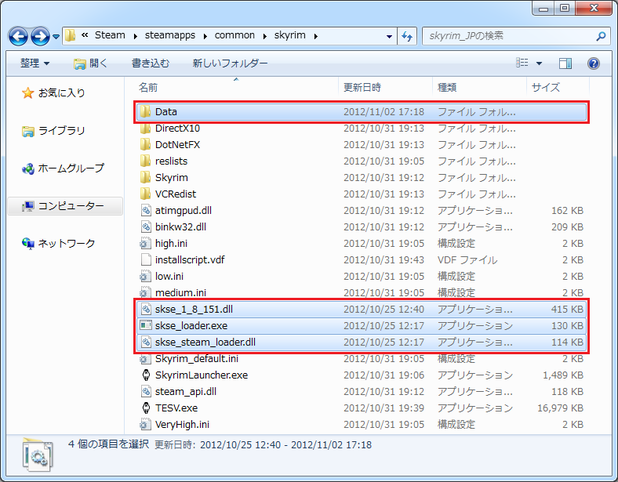Screen dimensions: 618x482
Task: Select コンピューター in navigation pane
Action: click(x=63, y=206)
